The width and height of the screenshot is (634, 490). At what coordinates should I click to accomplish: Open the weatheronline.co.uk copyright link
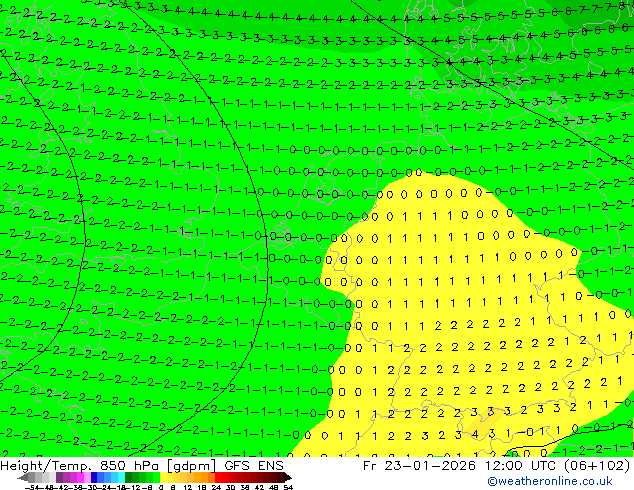pyautogui.click(x=550, y=481)
